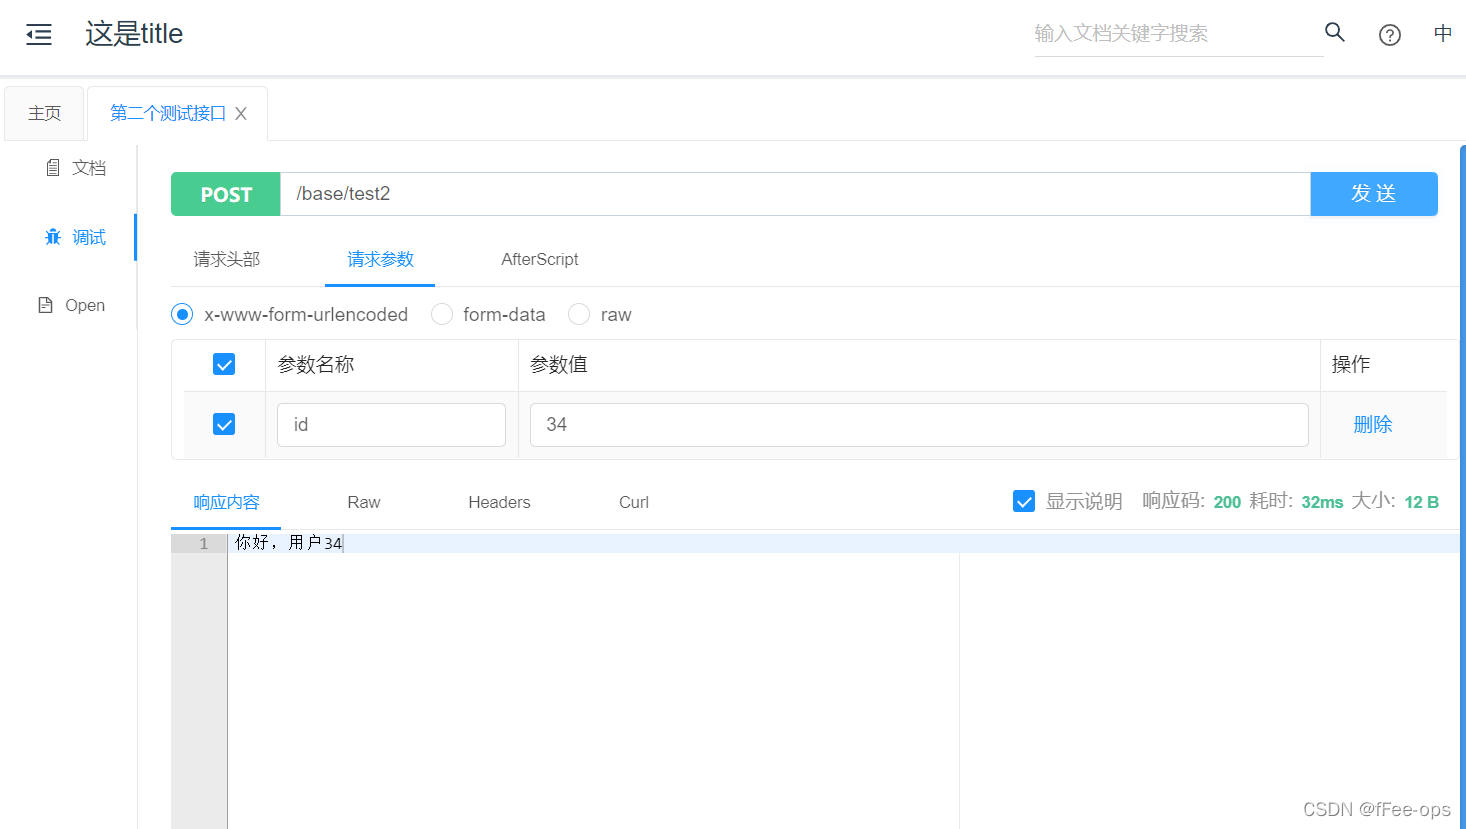Collapse the sidebar menu icon
1466x829 pixels.
(x=39, y=35)
